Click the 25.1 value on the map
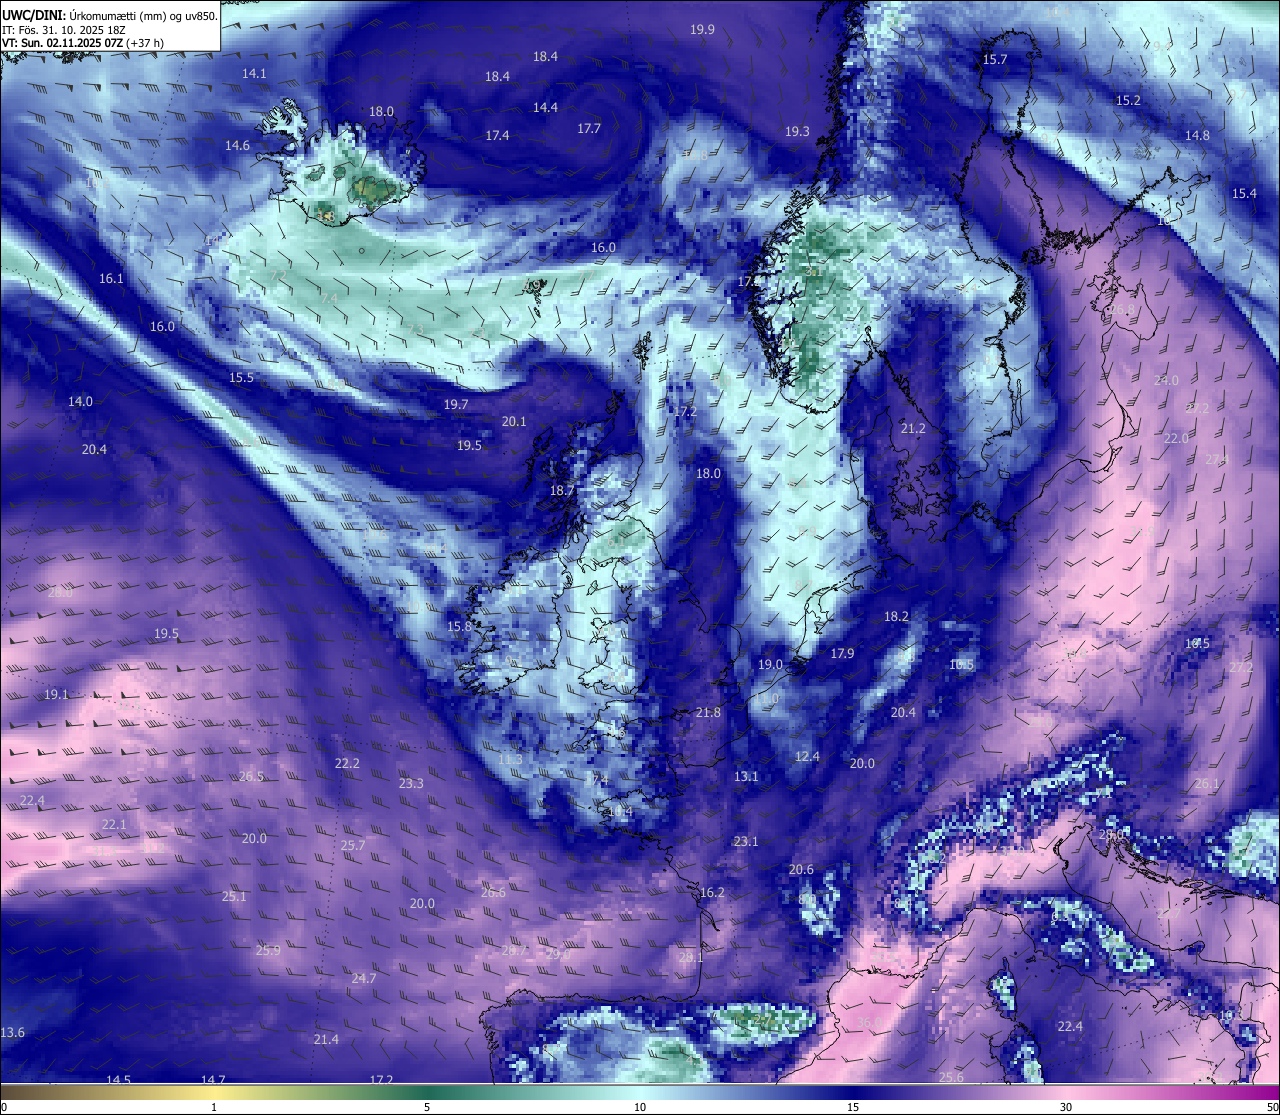The height and width of the screenshot is (1115, 1280). (x=234, y=897)
